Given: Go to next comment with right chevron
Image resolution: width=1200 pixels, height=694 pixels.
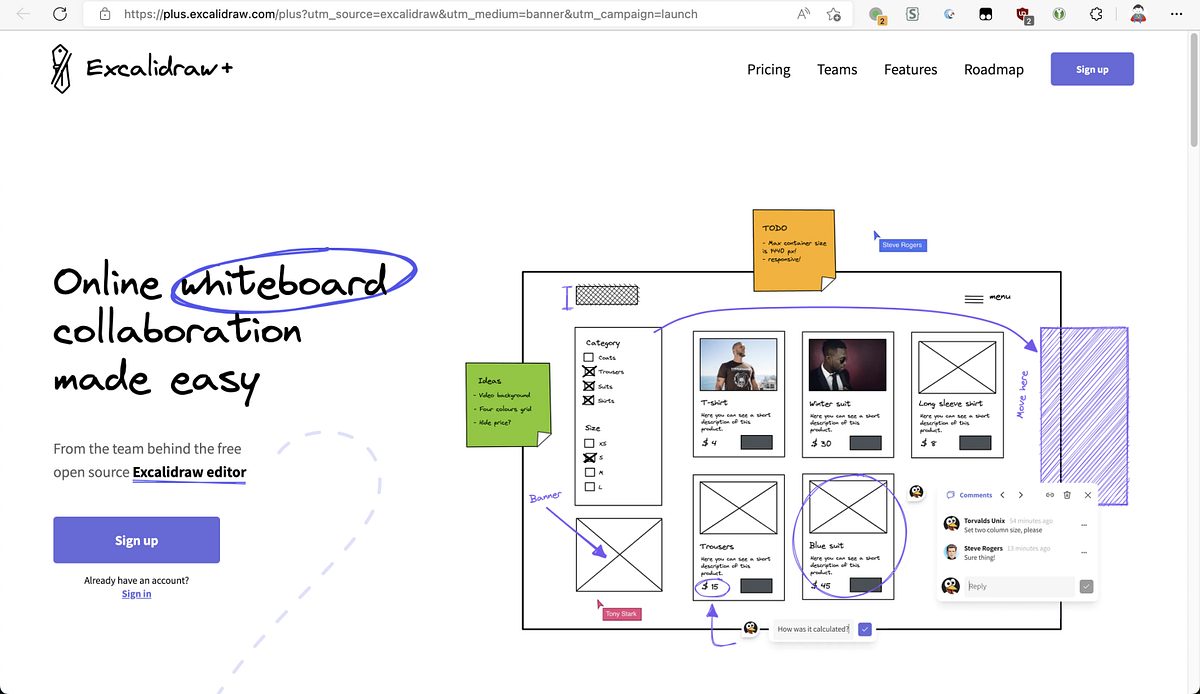Looking at the screenshot, I should [x=1020, y=495].
